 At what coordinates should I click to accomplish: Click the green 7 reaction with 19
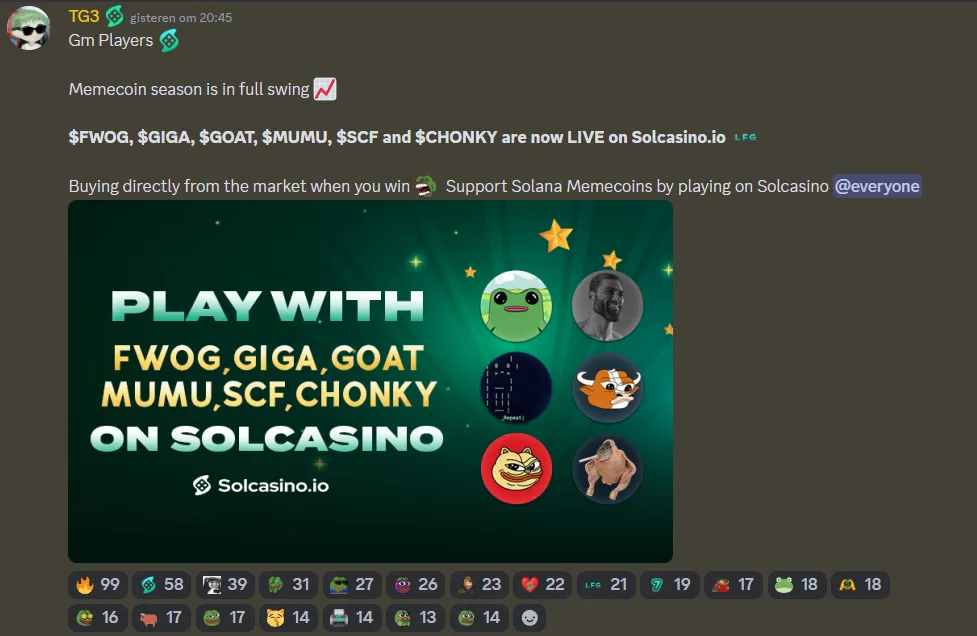pyautogui.click(x=670, y=584)
